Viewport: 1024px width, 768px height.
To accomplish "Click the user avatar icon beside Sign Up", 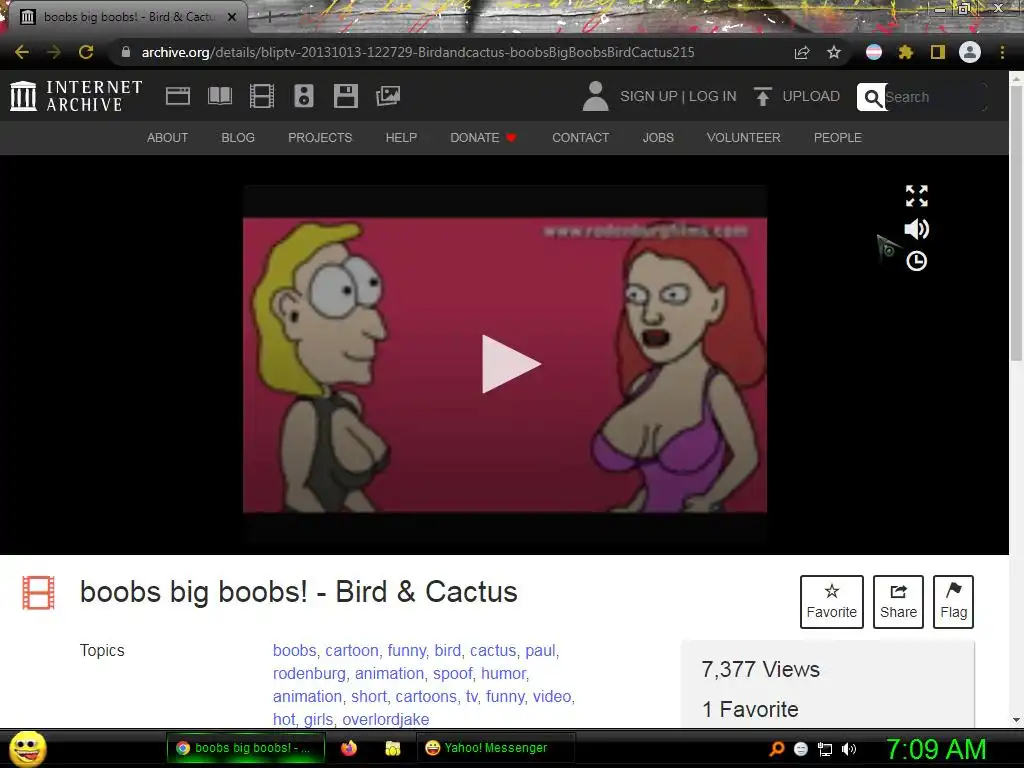I will coord(595,96).
